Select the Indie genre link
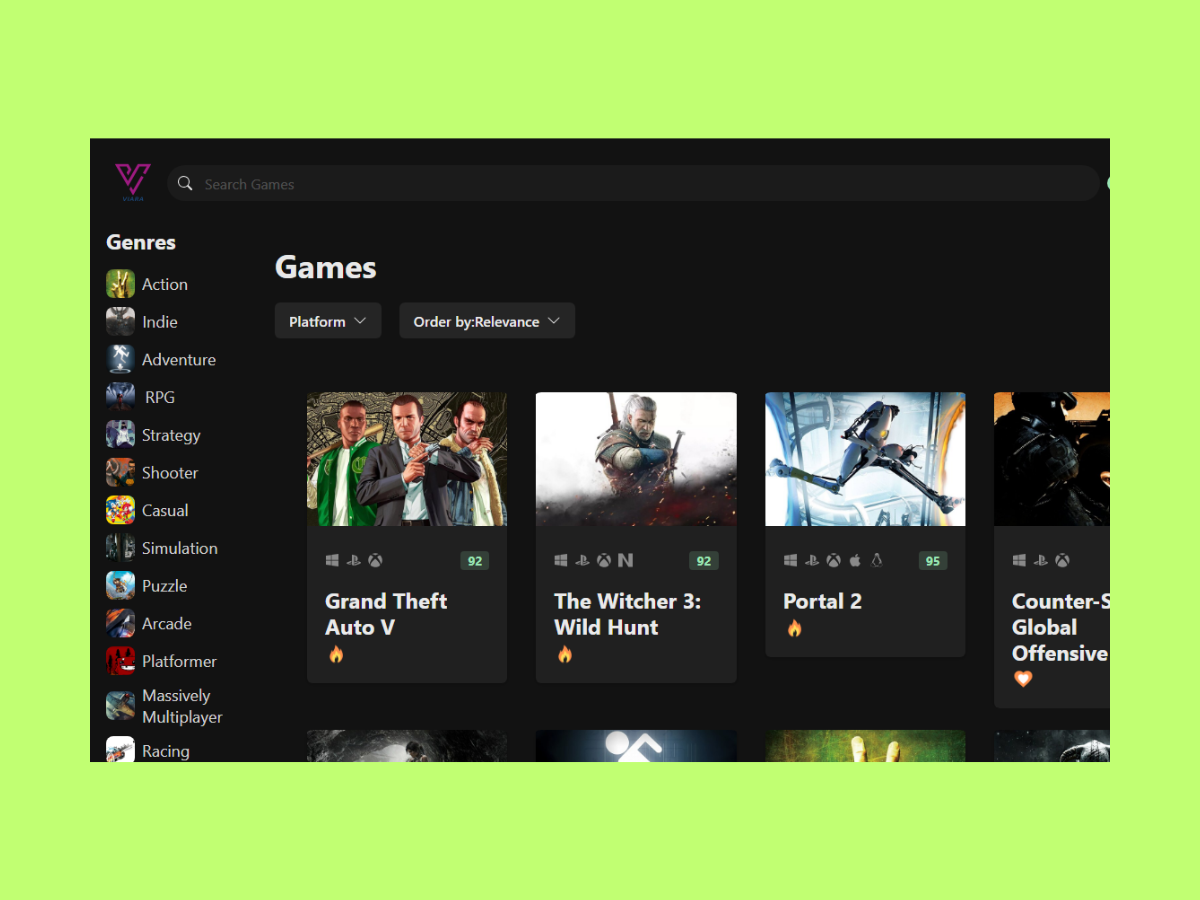Viewport: 1200px width, 900px height. pos(160,322)
